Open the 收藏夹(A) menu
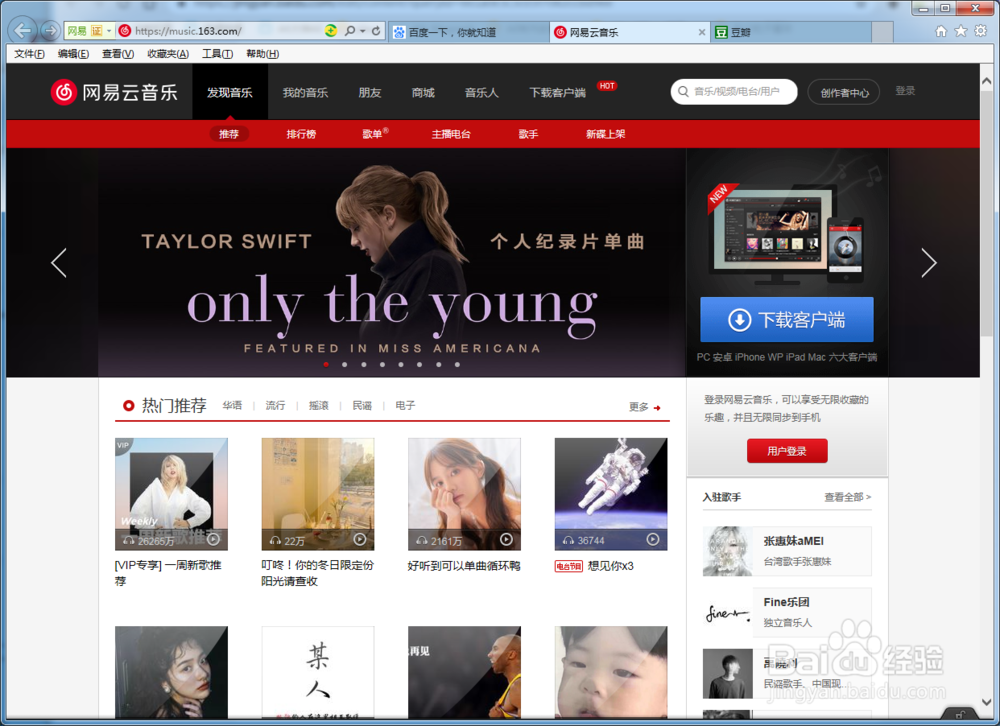 168,54
